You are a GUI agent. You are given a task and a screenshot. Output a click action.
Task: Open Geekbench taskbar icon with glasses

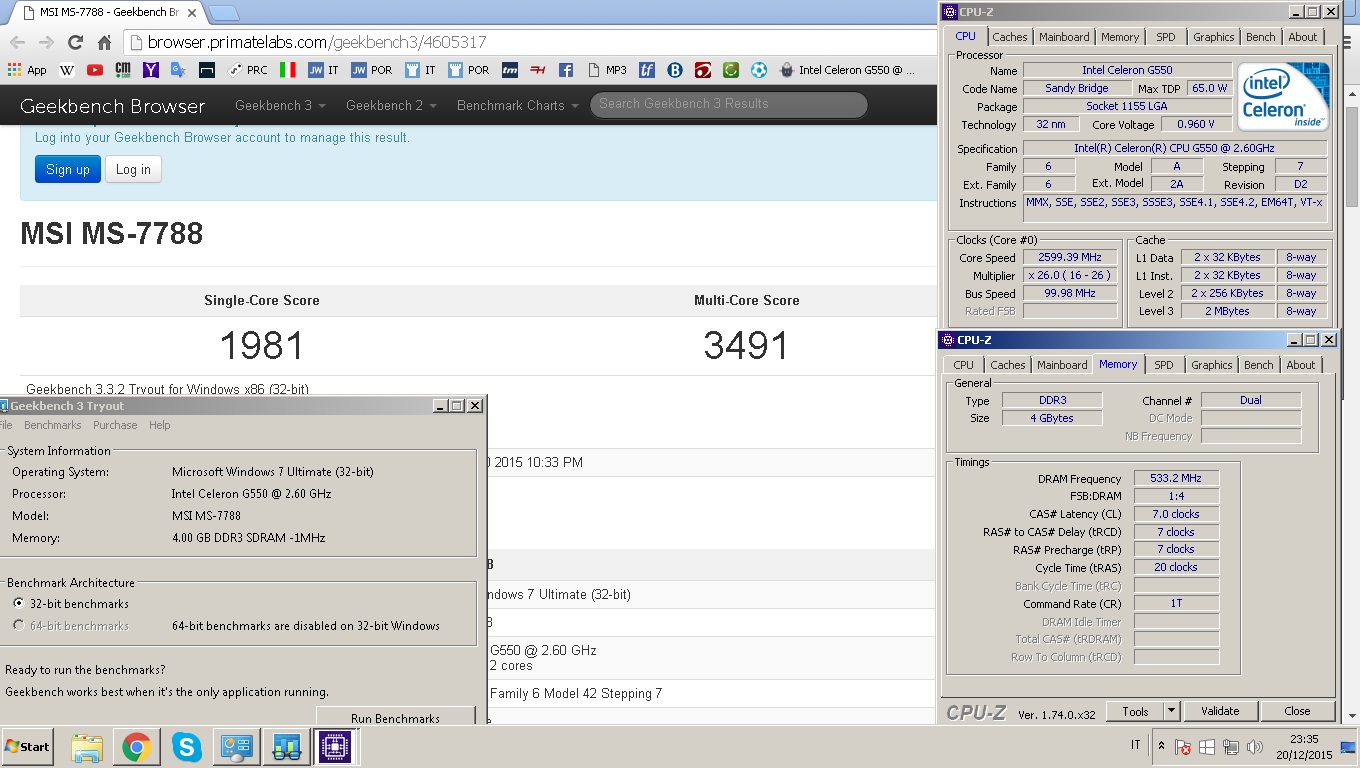286,747
